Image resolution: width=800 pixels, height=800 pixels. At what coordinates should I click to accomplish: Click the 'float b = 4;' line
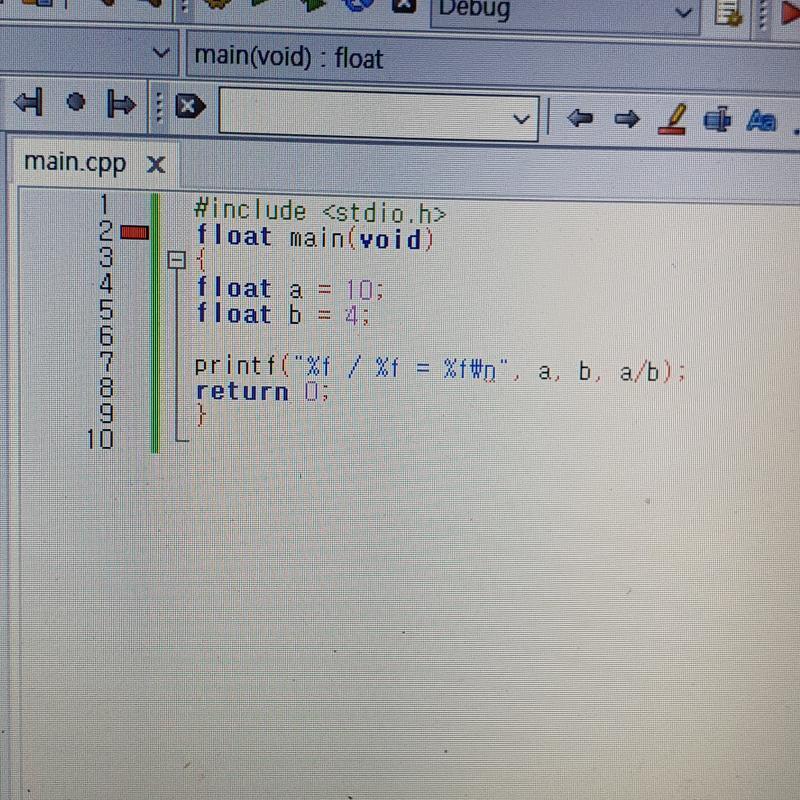283,314
